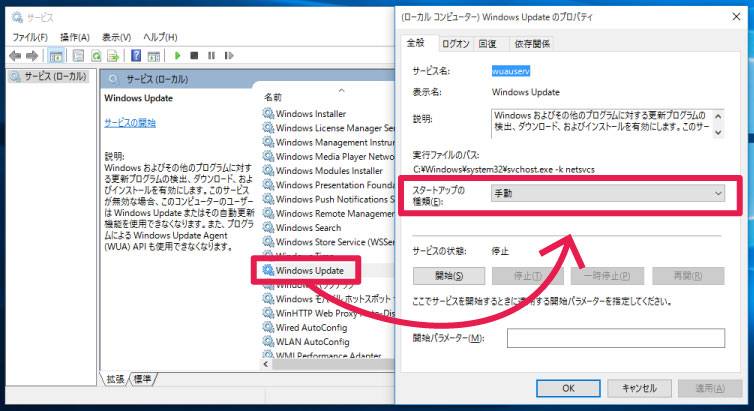
Task: Open properties toolbar icon in Services window
Action: [78, 56]
